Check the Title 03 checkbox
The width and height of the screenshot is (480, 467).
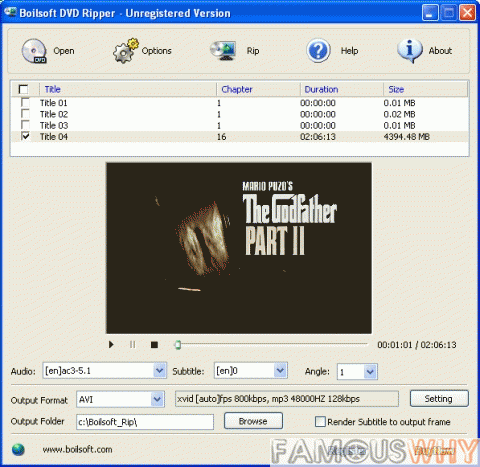(25, 125)
